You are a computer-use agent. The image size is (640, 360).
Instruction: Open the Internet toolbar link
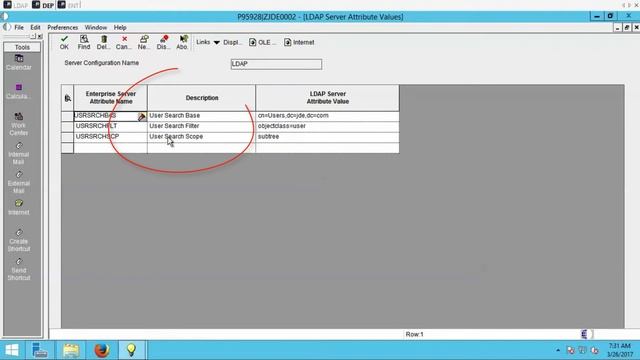point(299,42)
